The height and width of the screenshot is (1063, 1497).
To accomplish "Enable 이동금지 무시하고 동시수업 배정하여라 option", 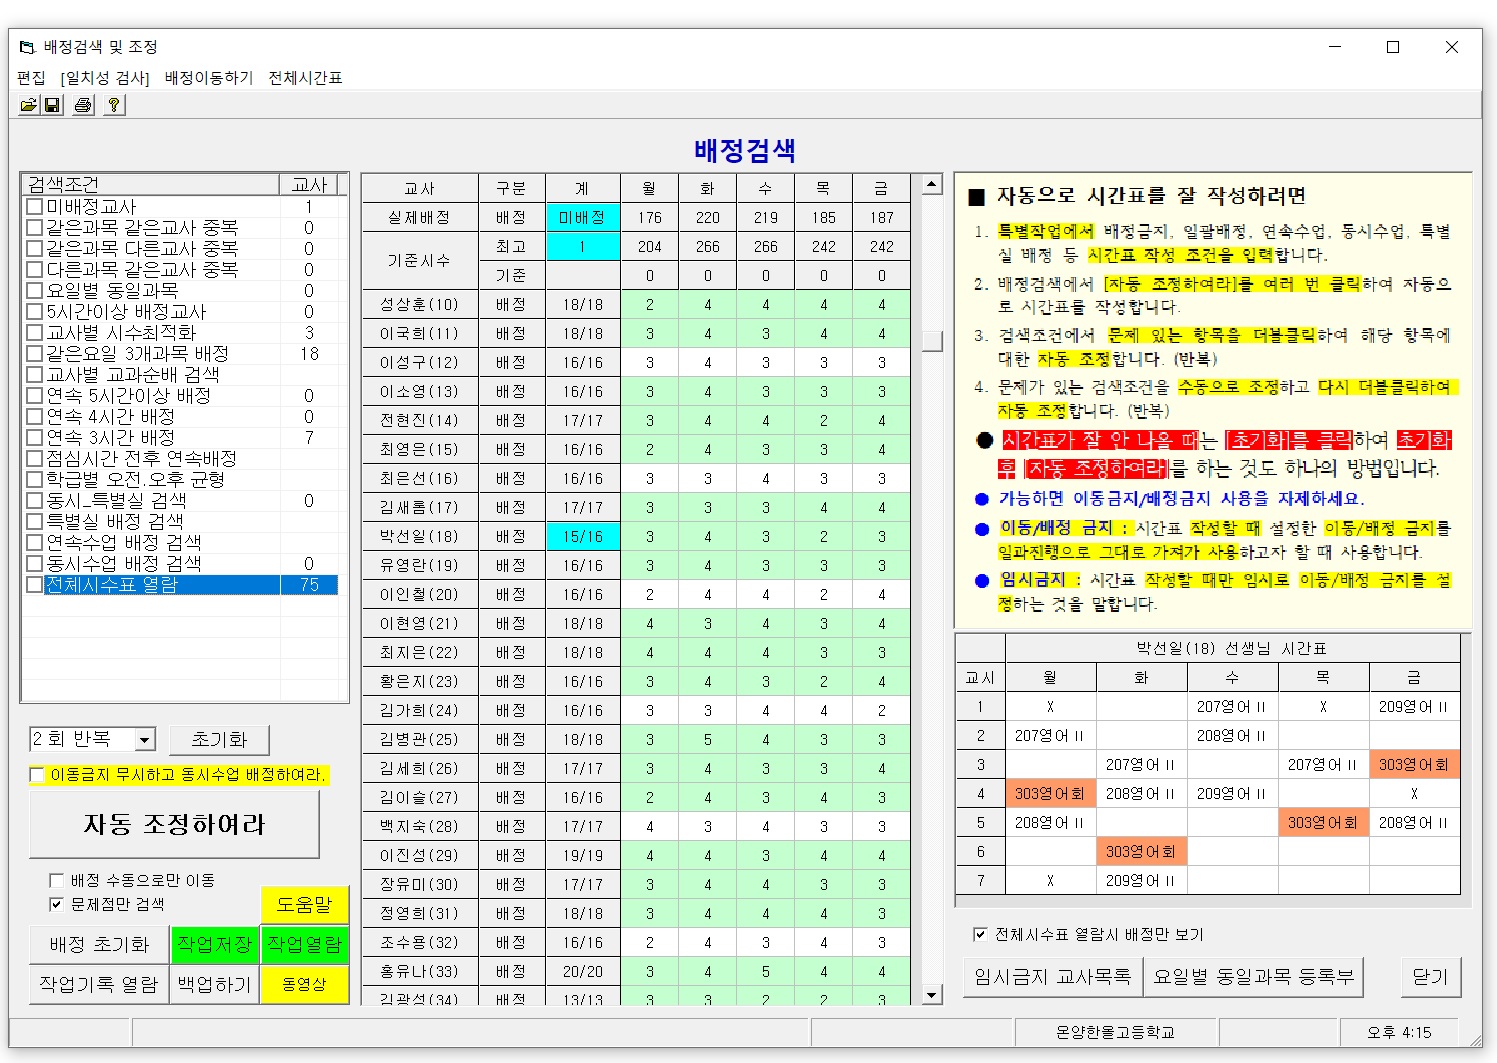I will (x=38, y=775).
